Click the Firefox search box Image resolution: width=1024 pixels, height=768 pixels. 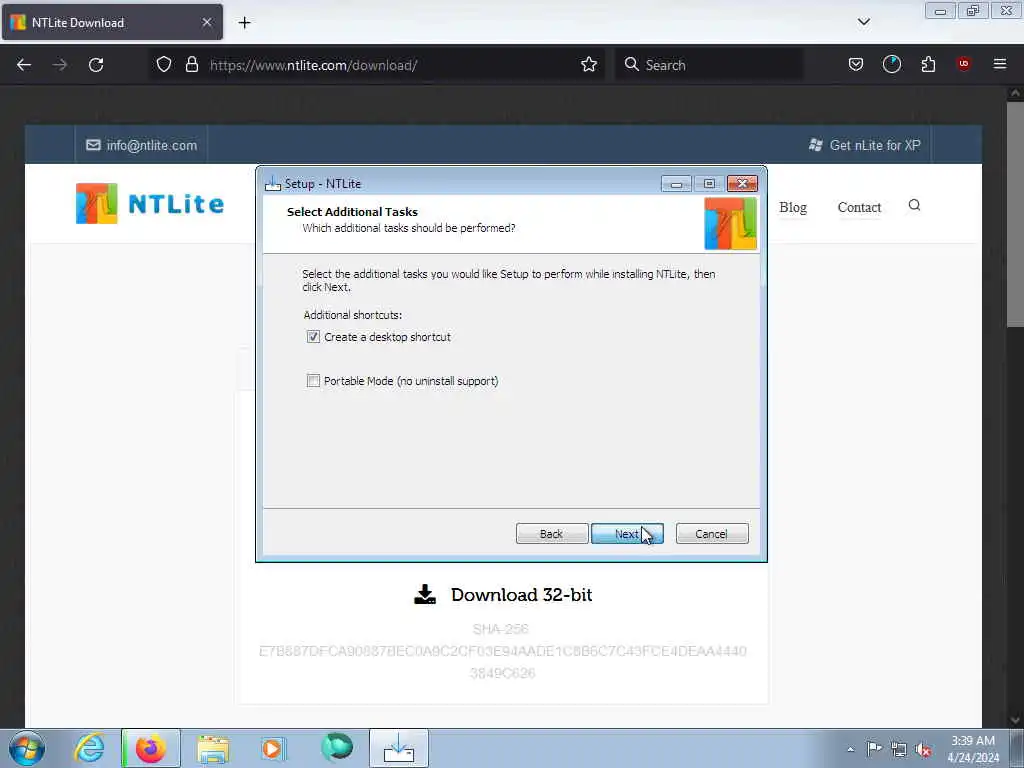pyautogui.click(x=709, y=65)
